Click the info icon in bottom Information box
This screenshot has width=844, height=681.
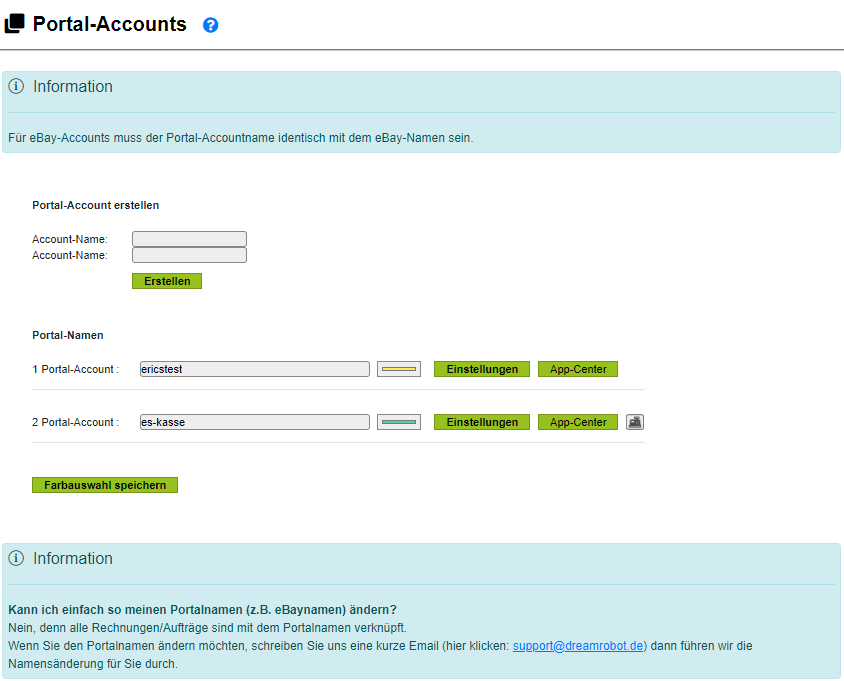point(16,558)
